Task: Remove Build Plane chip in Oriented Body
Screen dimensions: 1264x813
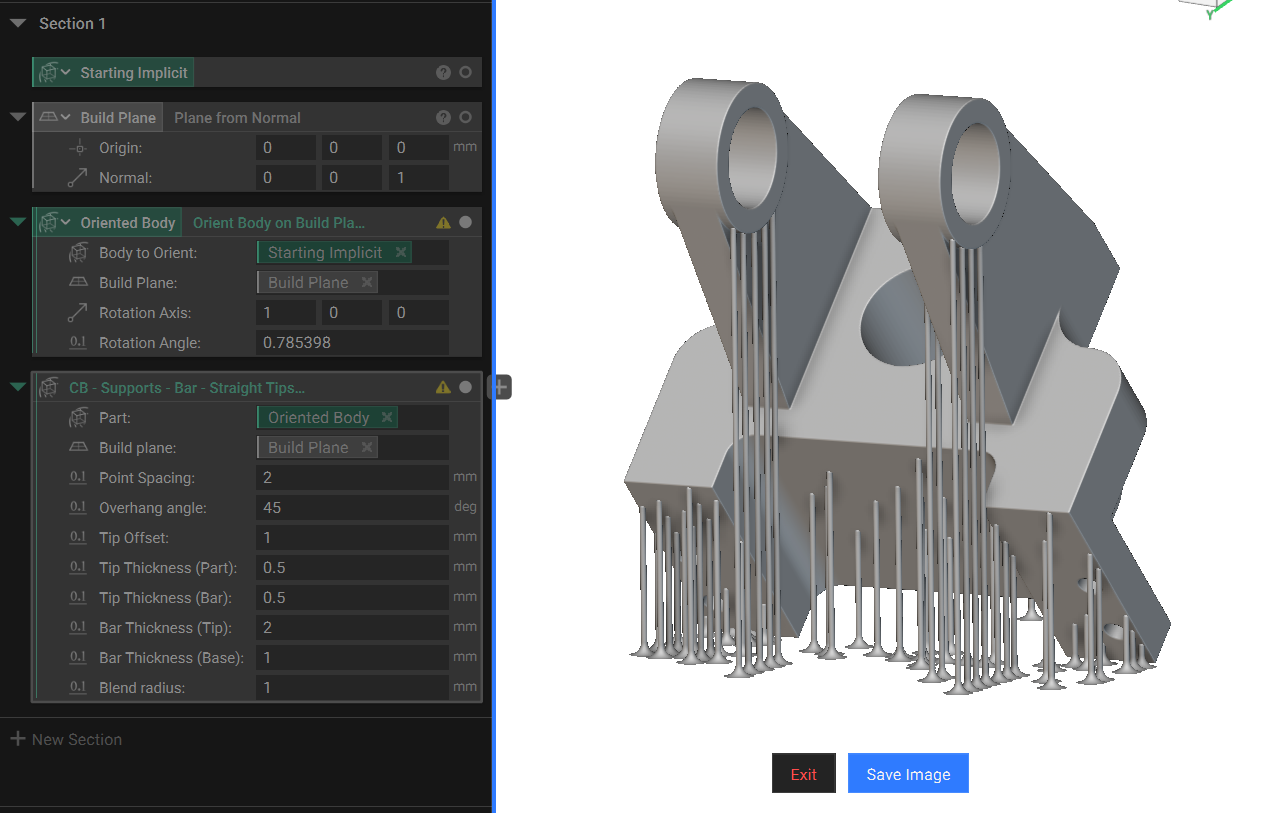Action: [366, 282]
